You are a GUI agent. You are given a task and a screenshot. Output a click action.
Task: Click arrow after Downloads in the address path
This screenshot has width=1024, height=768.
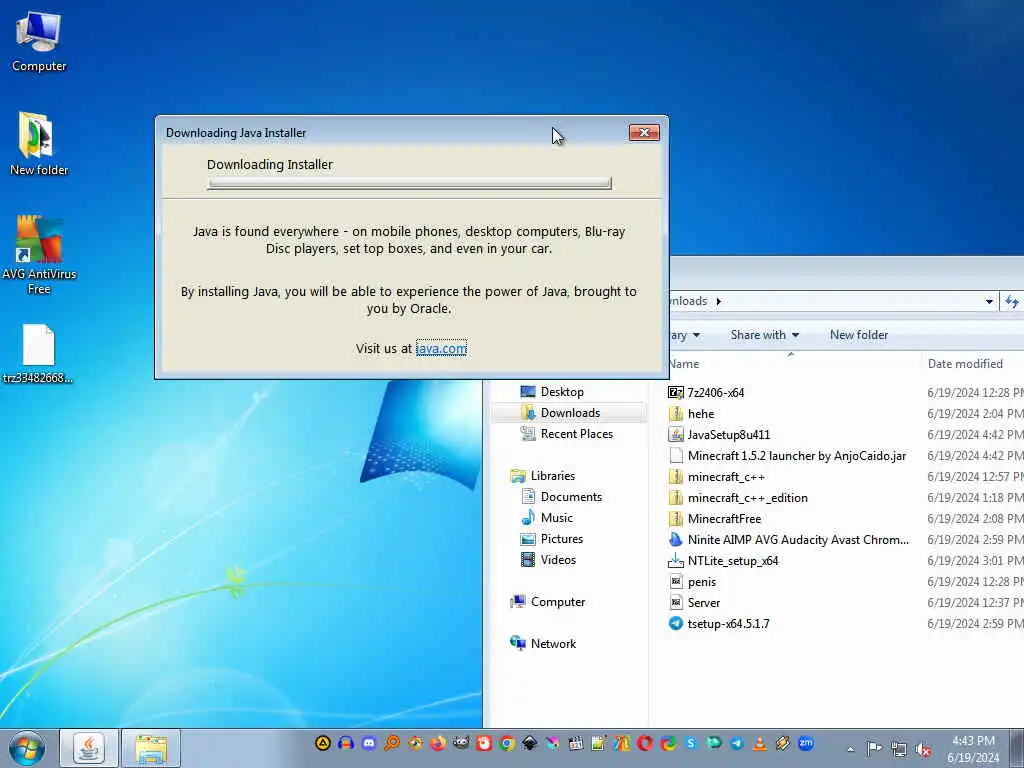(718, 301)
